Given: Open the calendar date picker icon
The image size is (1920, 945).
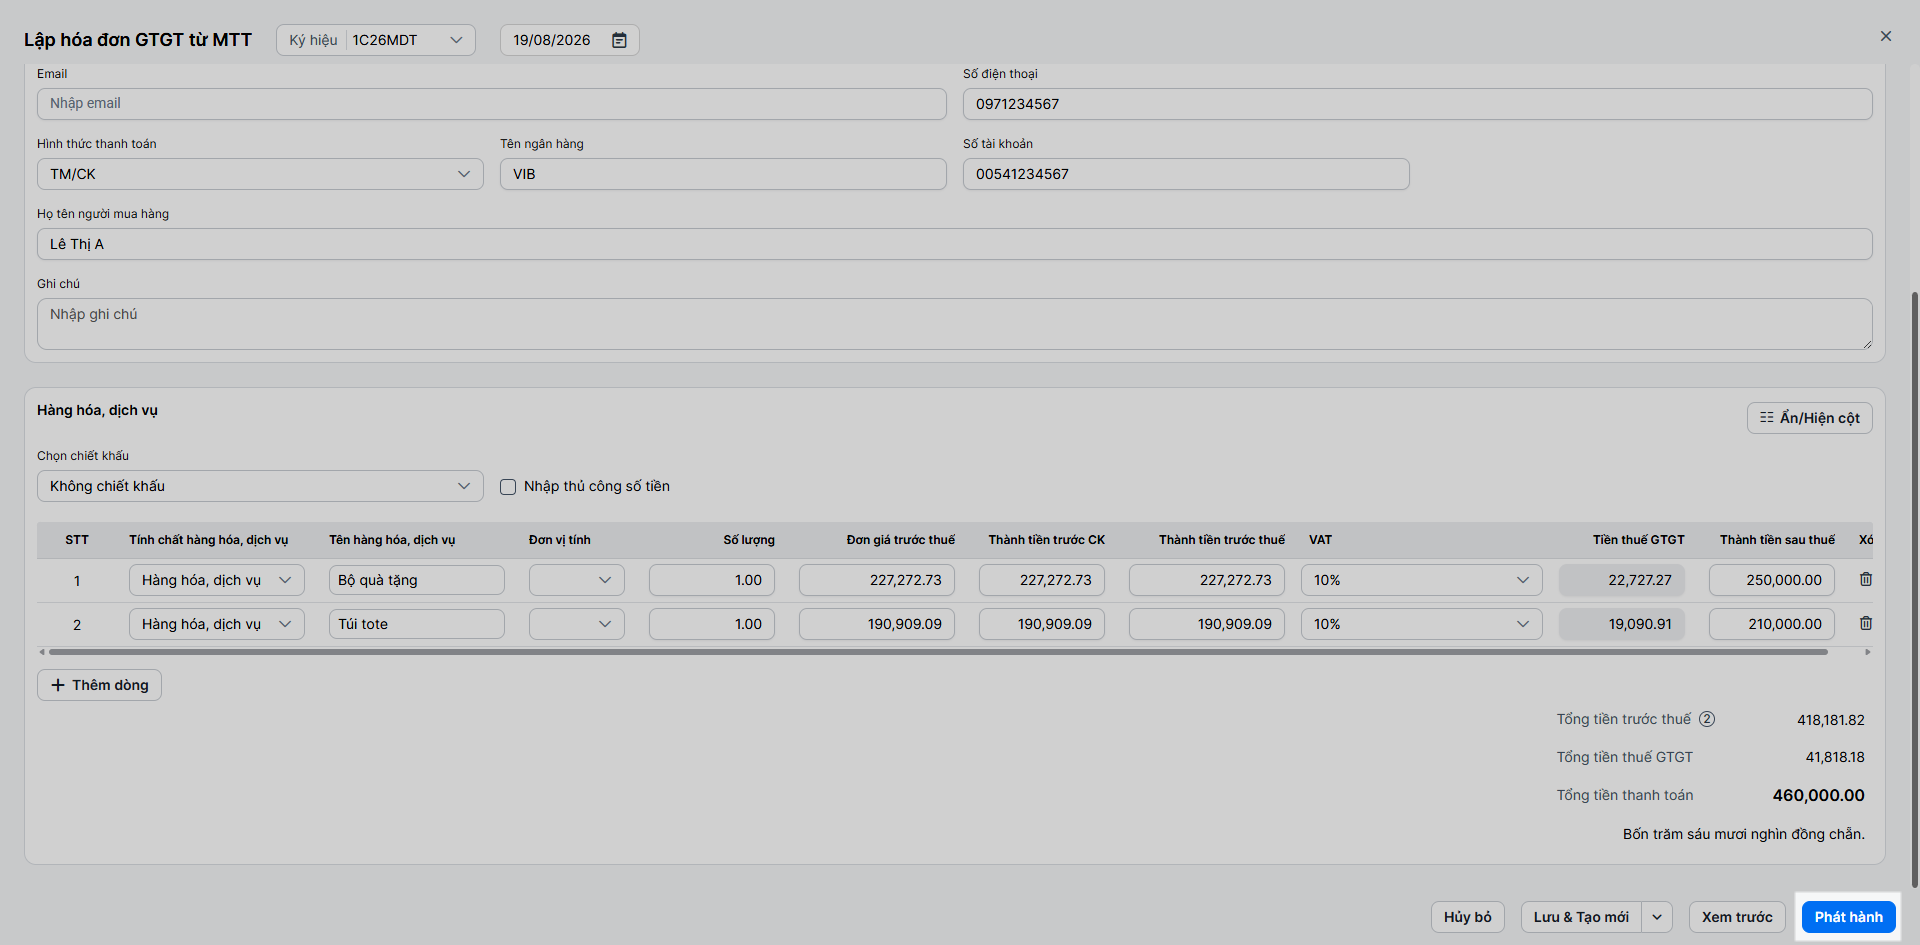Looking at the screenshot, I should (x=619, y=40).
